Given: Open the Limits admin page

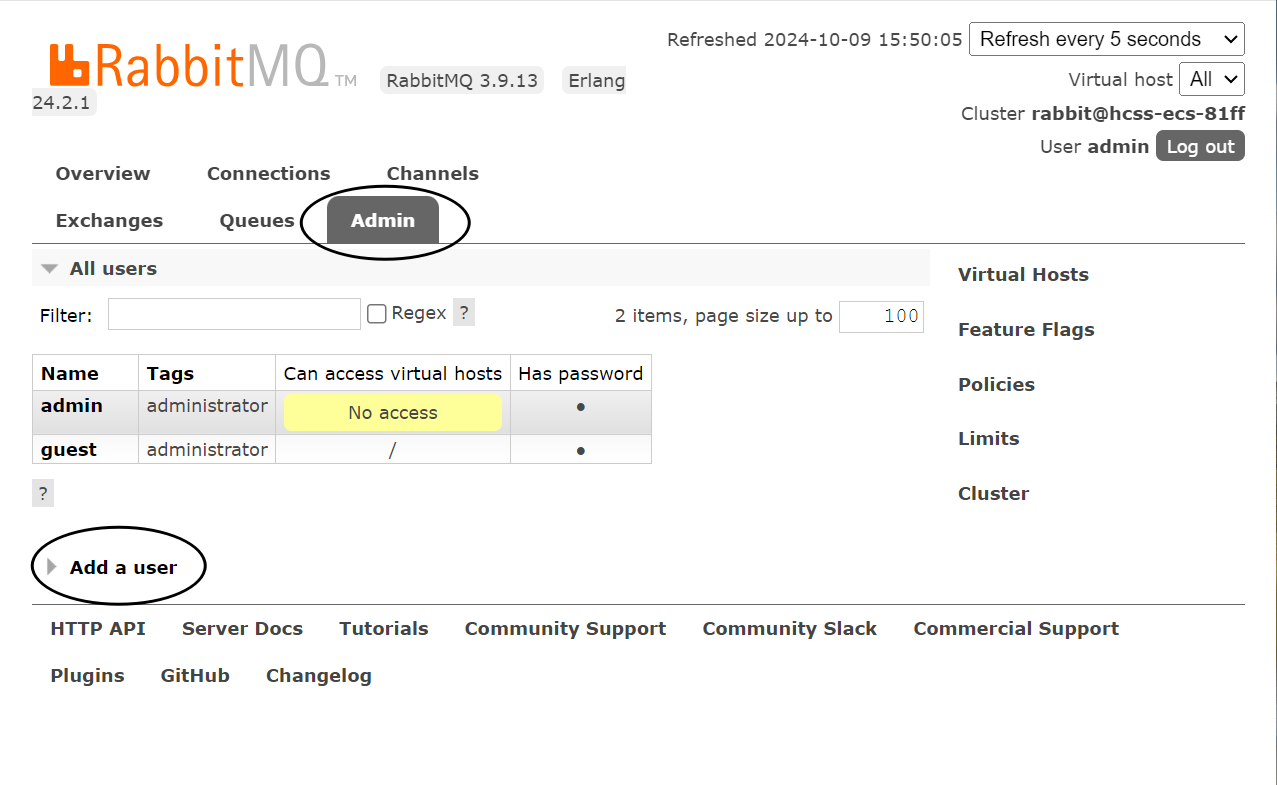Looking at the screenshot, I should click(988, 438).
